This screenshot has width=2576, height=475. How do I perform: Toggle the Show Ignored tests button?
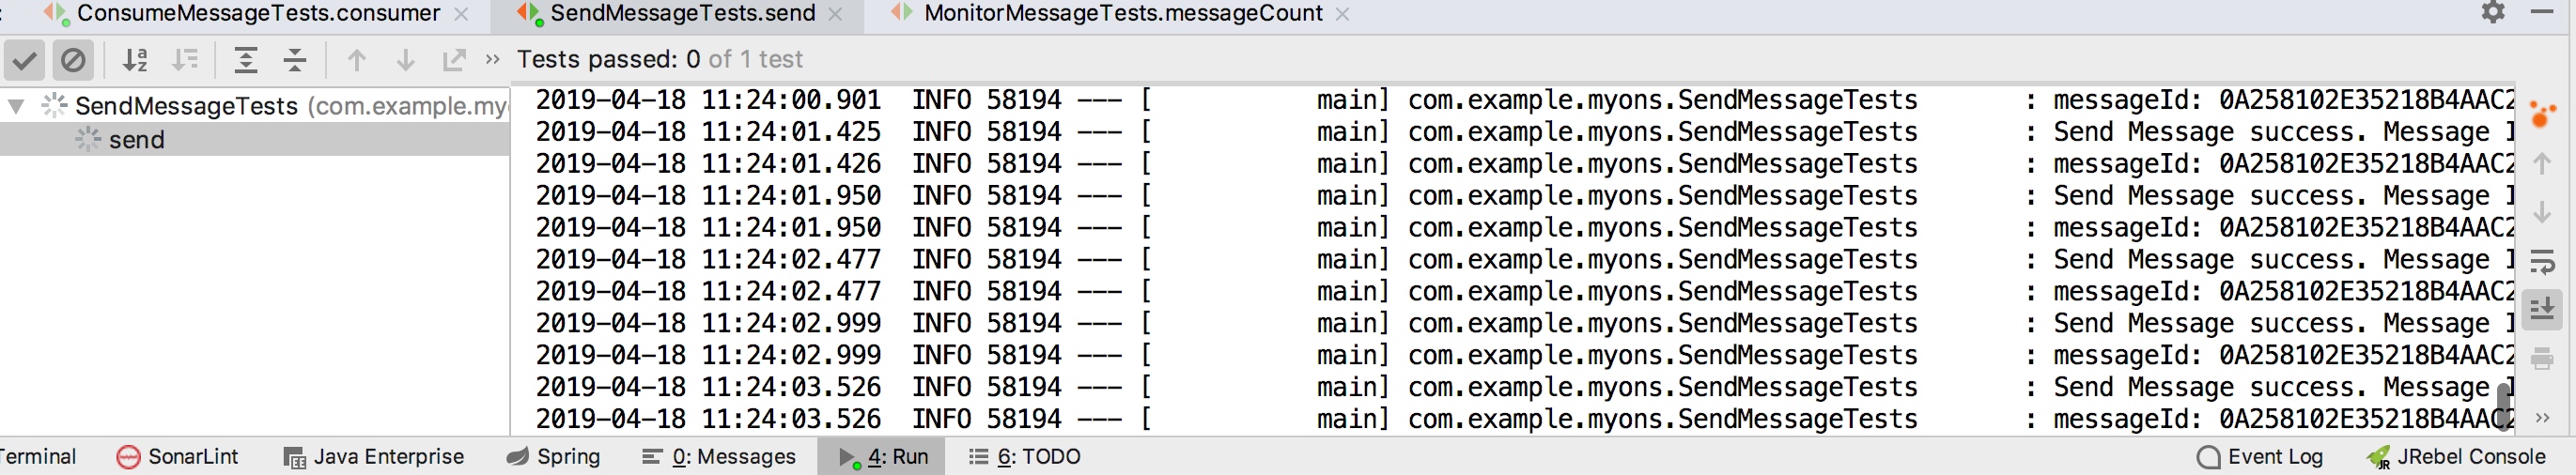pos(73,60)
